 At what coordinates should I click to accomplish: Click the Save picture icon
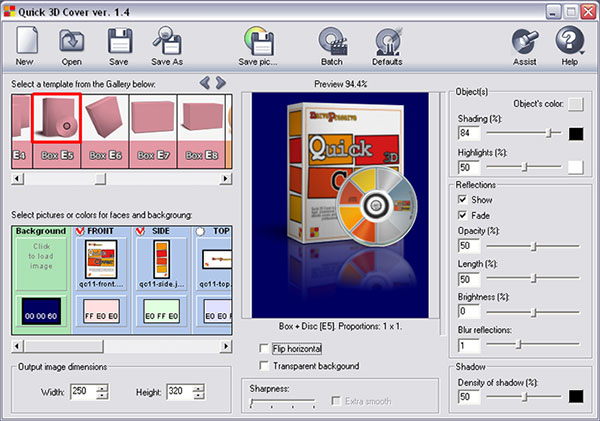pyautogui.click(x=261, y=41)
